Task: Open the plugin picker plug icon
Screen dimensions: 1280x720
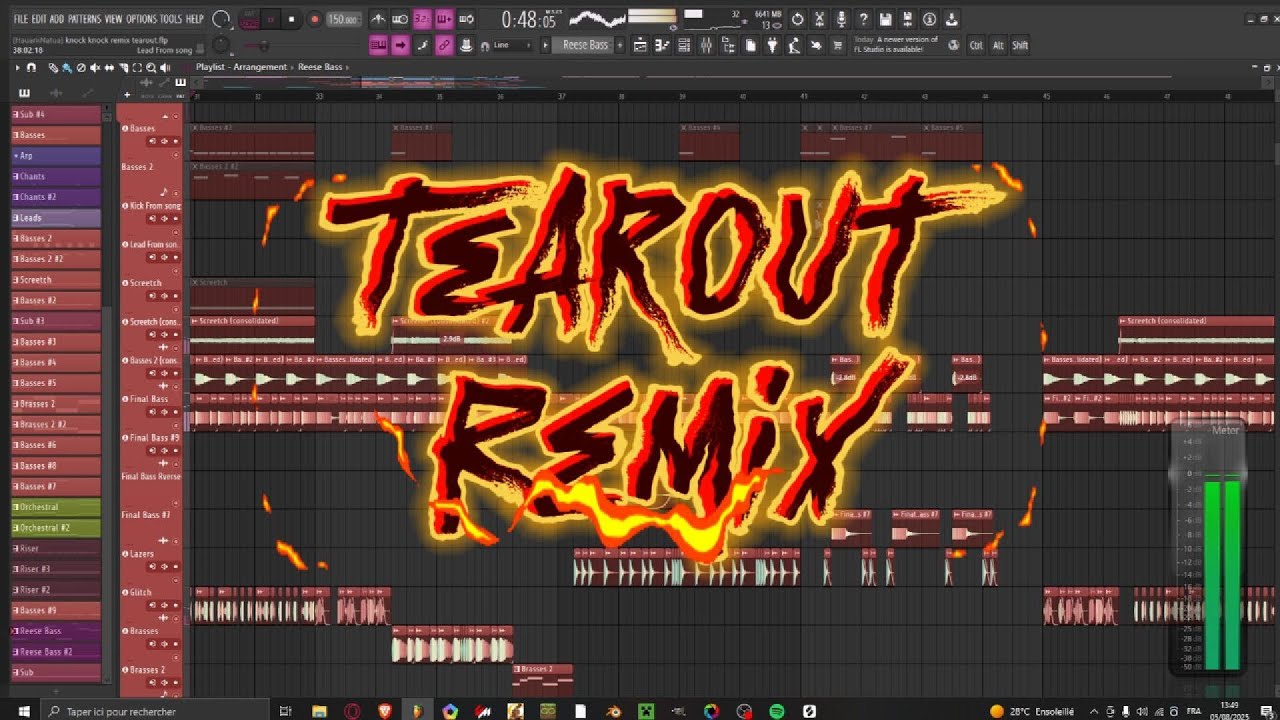Action: click(x=773, y=45)
